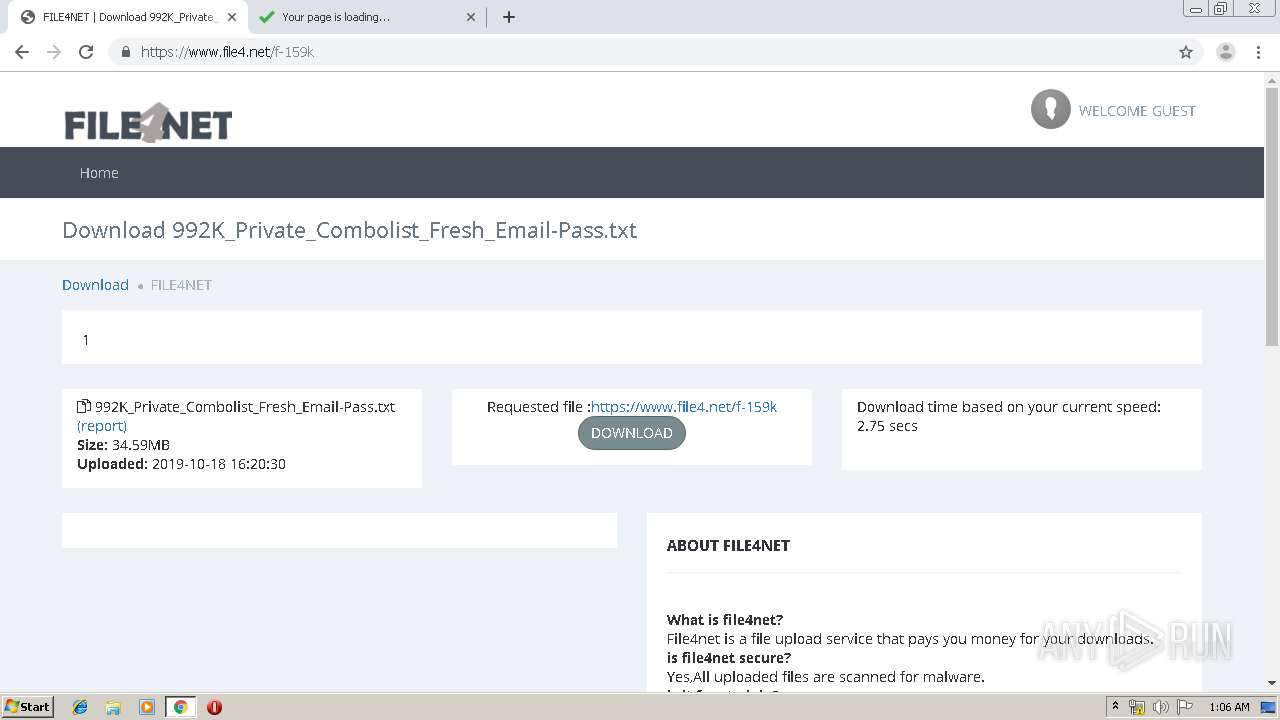Show hidden system tray icons

click(1116, 707)
